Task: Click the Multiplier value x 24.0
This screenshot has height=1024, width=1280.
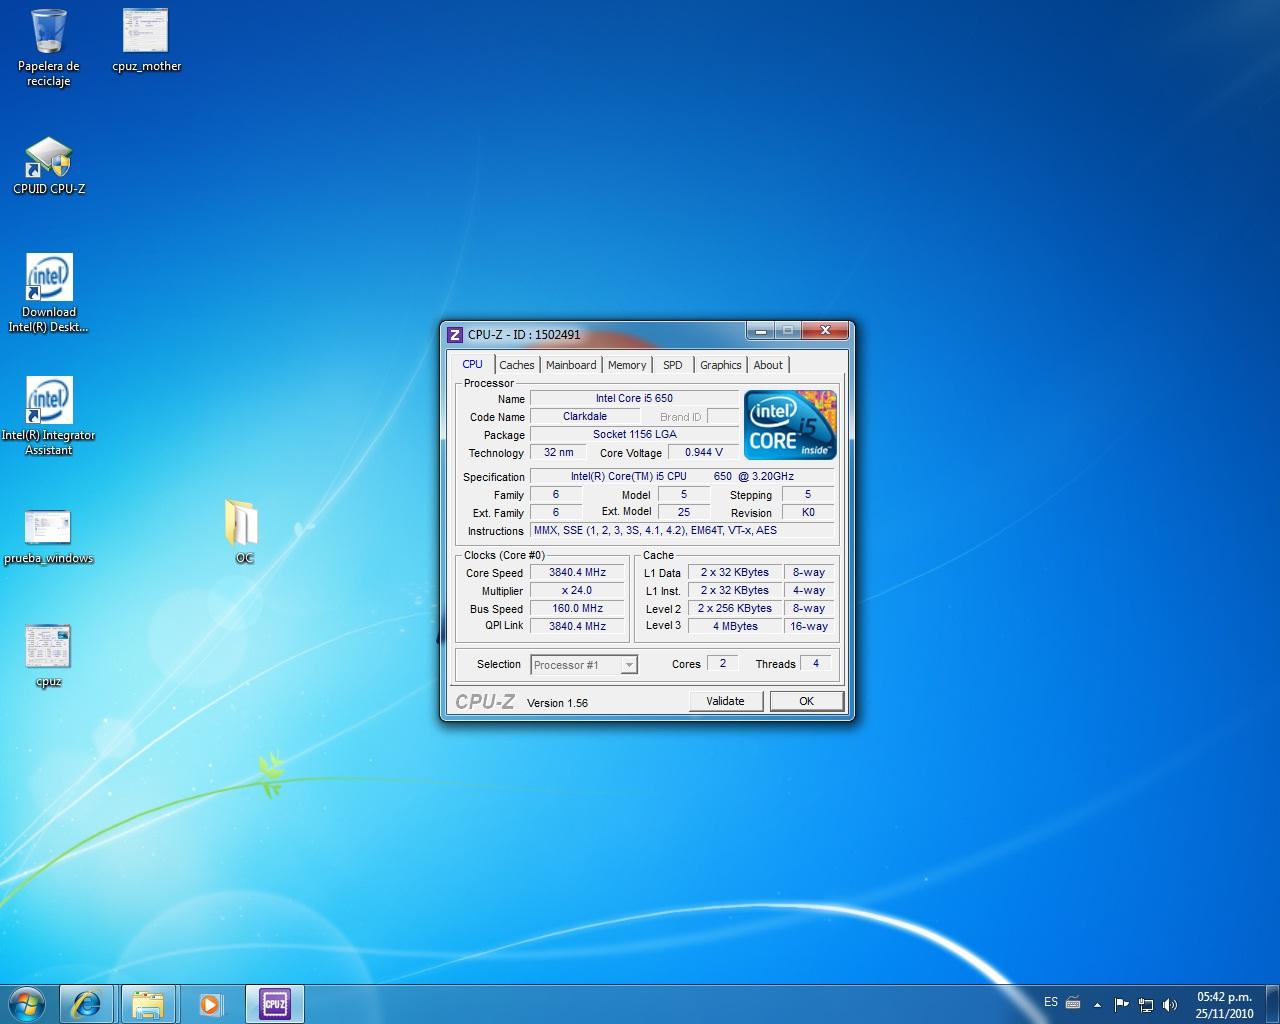Action: click(577, 590)
